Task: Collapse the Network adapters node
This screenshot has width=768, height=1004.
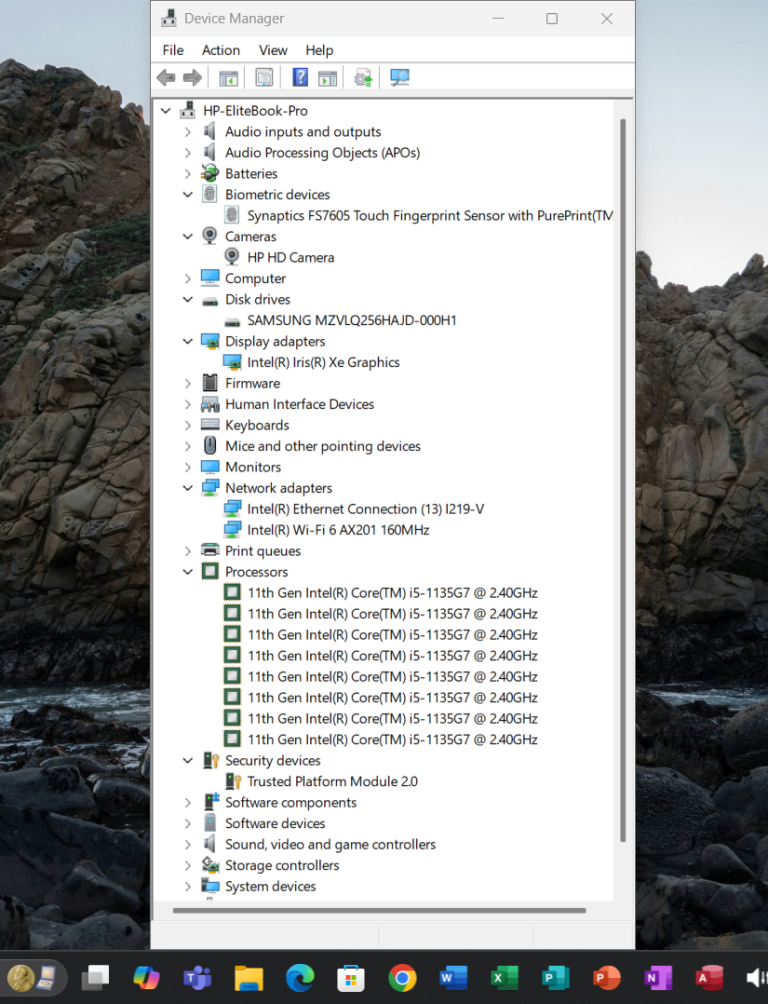Action: [188, 488]
